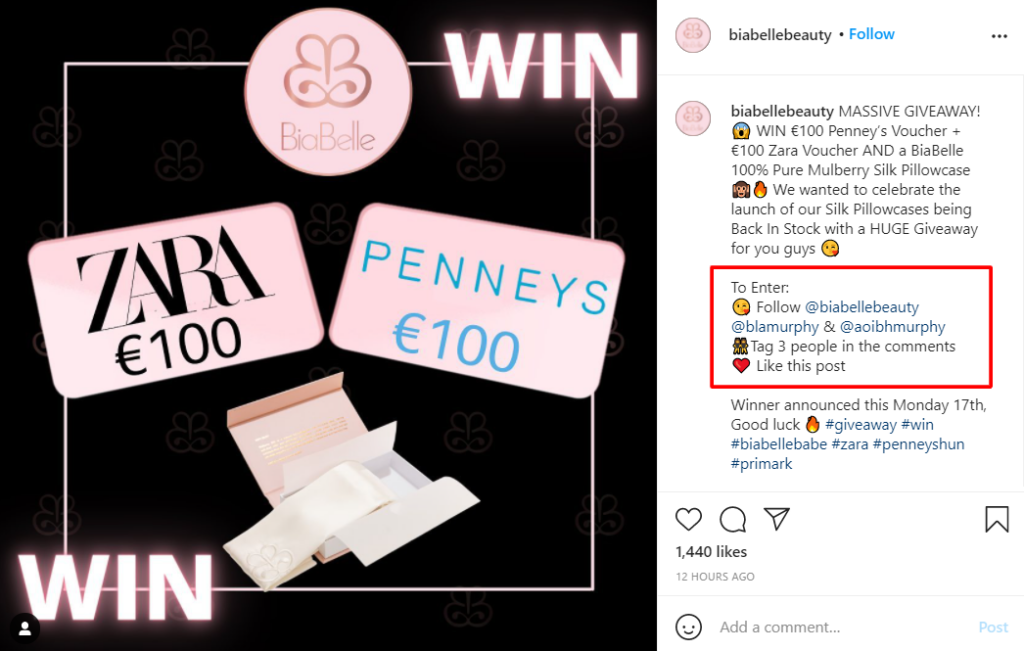Screen dimensions: 1024x651
Task: Show tagged accounts via person icon
Action: [x=25, y=628]
